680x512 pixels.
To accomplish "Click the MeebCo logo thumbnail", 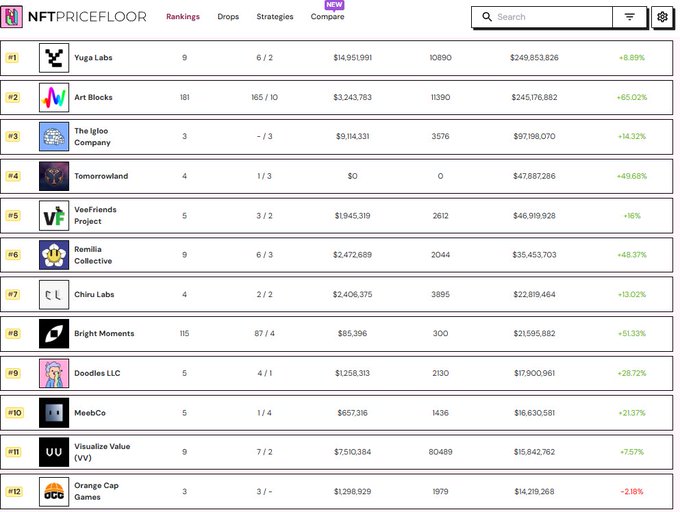I will pos(54,413).
